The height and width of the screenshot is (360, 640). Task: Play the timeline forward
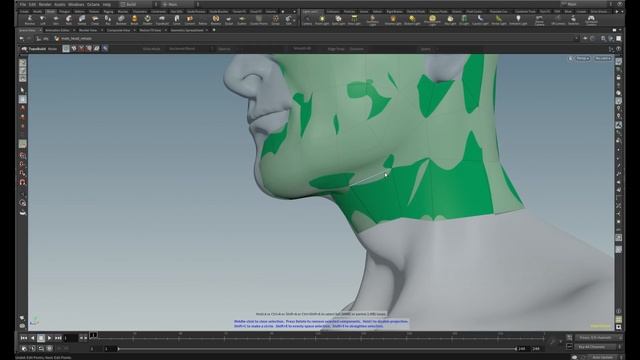(x=49, y=338)
